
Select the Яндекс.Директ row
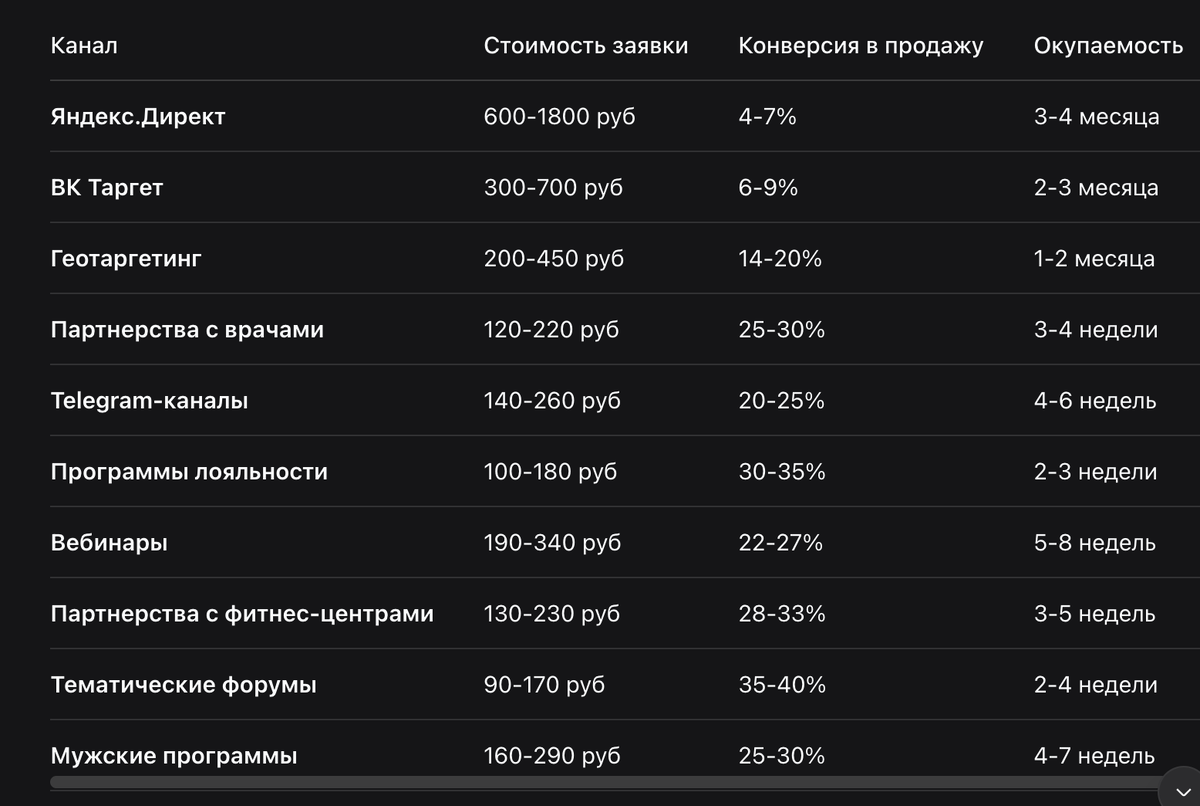pos(138,116)
